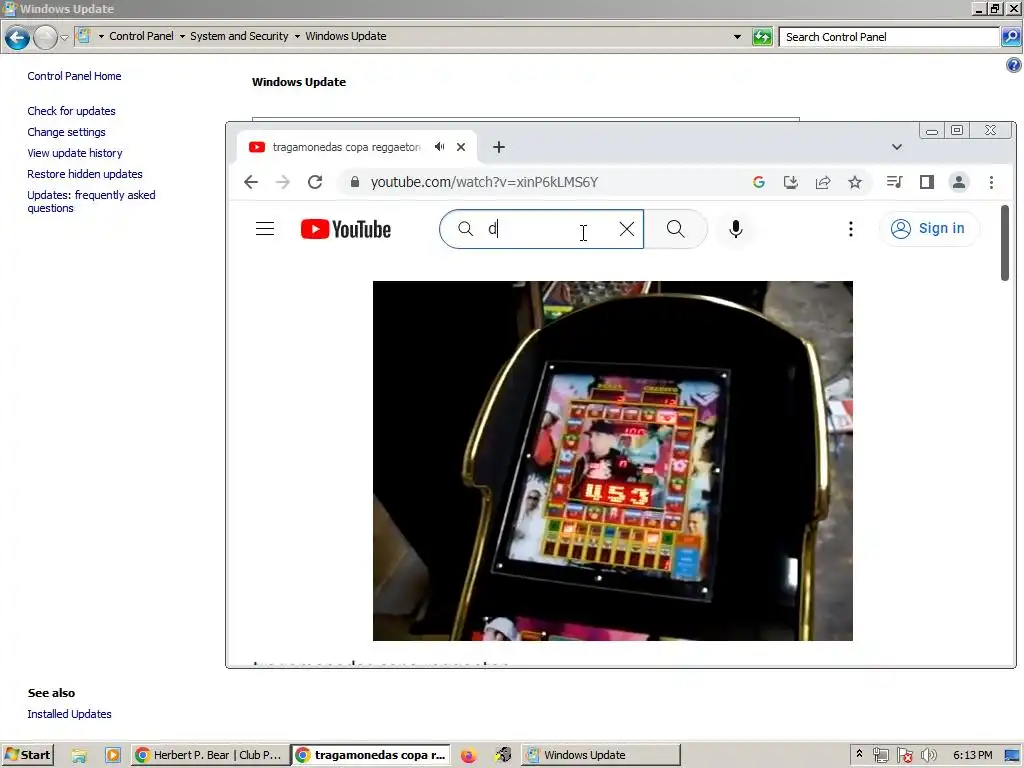Check for updates in Windows Update
1024x768 pixels.
click(x=71, y=111)
